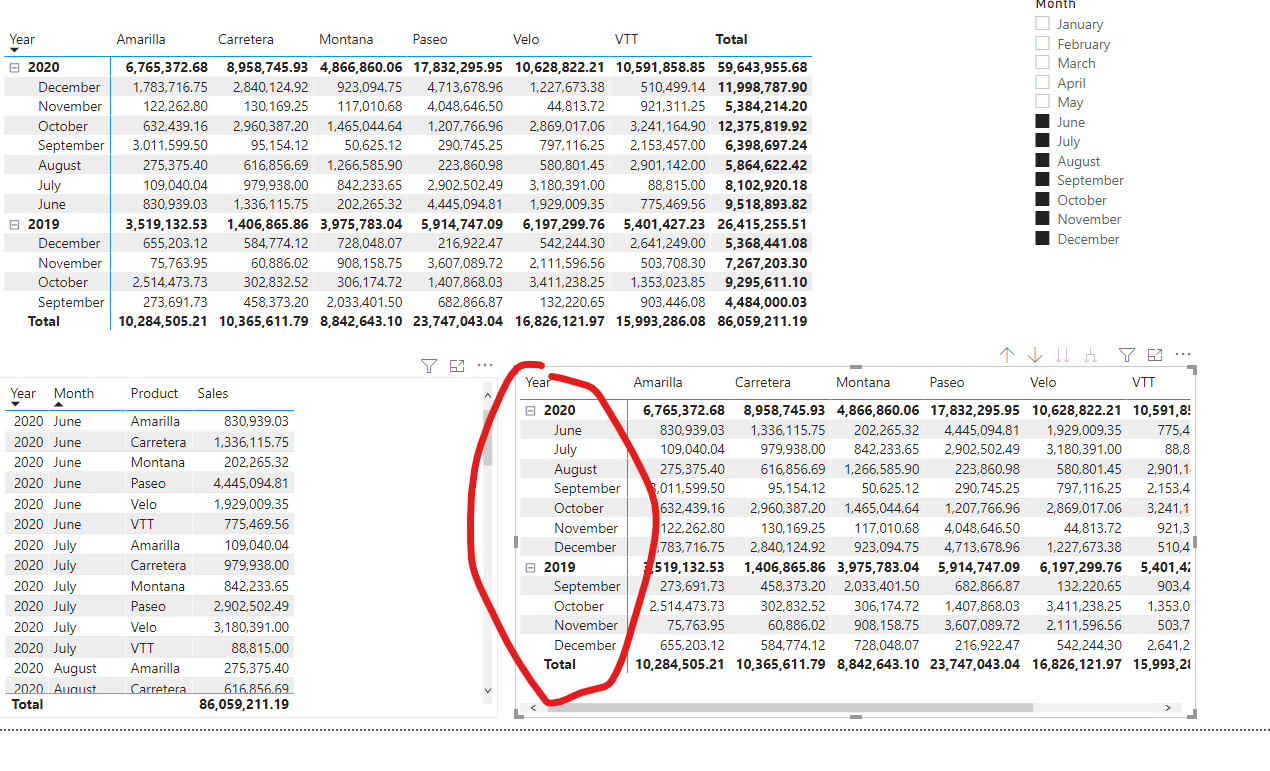The image size is (1270, 771).
Task: Check February in Month slicer
Action: pos(1043,43)
